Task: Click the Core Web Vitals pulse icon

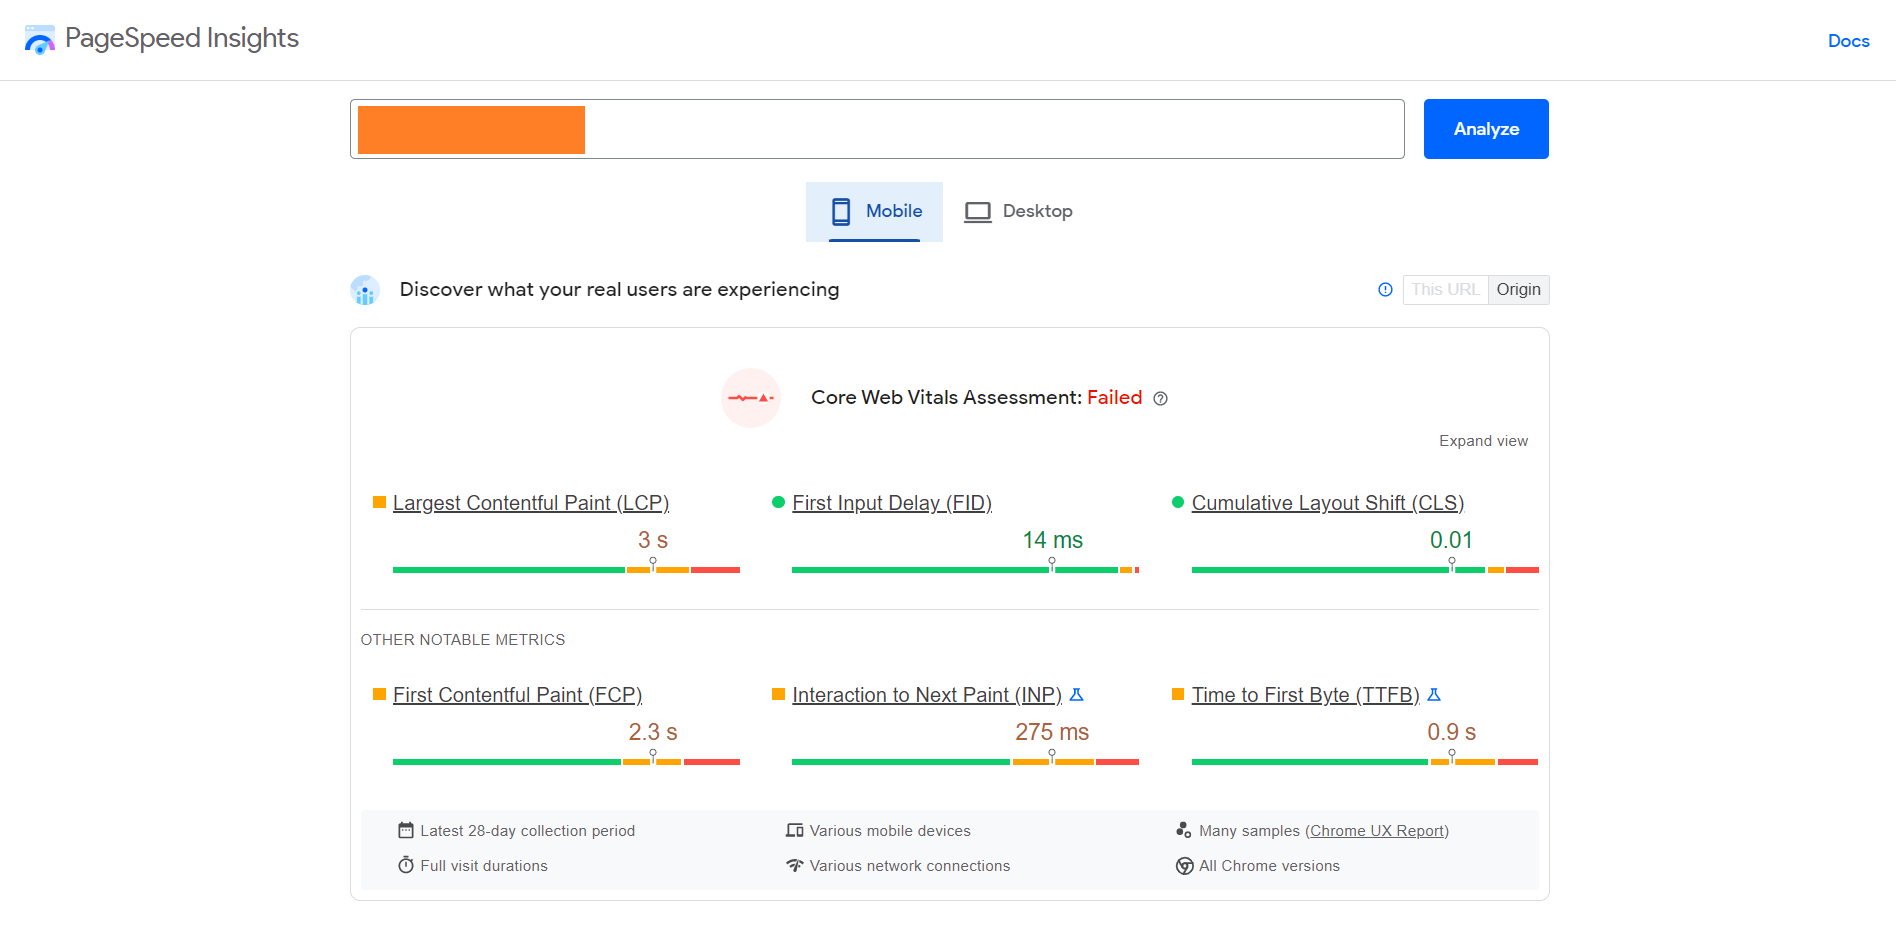Action: click(x=751, y=398)
